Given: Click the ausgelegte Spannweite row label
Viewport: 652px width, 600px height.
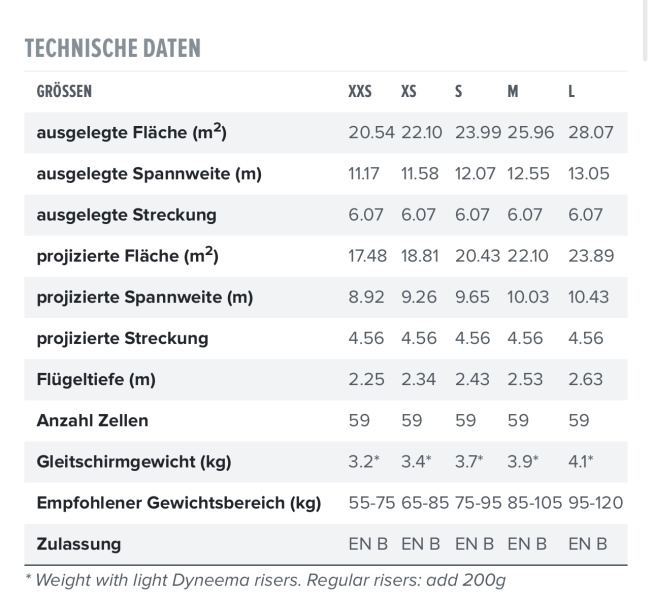Looking at the screenshot, I should [149, 174].
